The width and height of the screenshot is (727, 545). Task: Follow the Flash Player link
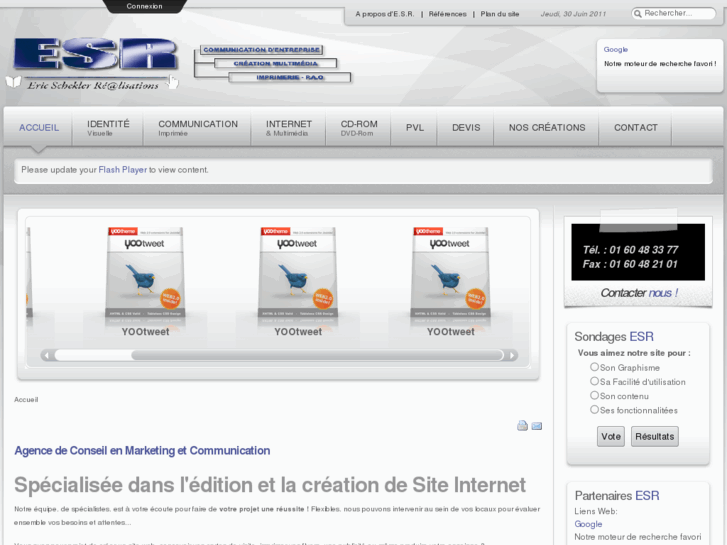pyautogui.click(x=122, y=170)
